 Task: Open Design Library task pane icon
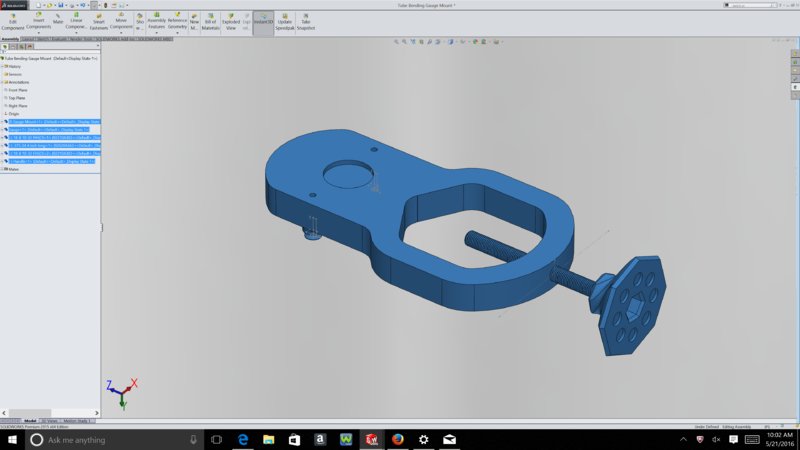(x=795, y=62)
